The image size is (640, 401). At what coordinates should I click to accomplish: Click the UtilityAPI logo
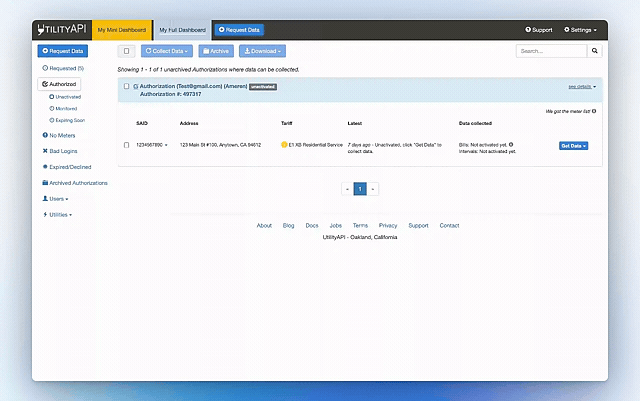pyautogui.click(x=63, y=30)
